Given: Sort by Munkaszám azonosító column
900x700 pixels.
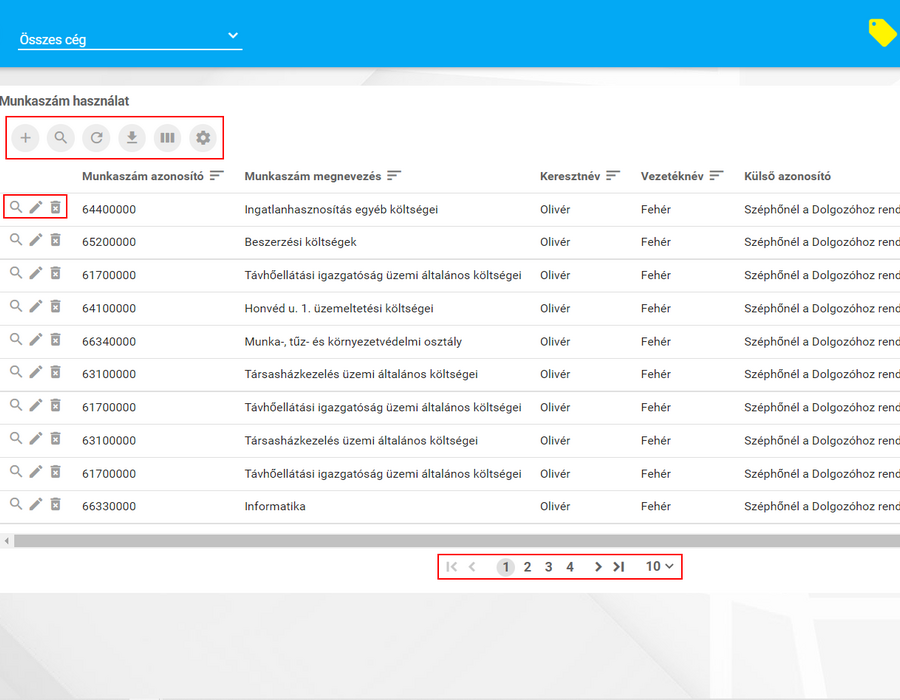Looking at the screenshot, I should (x=216, y=176).
